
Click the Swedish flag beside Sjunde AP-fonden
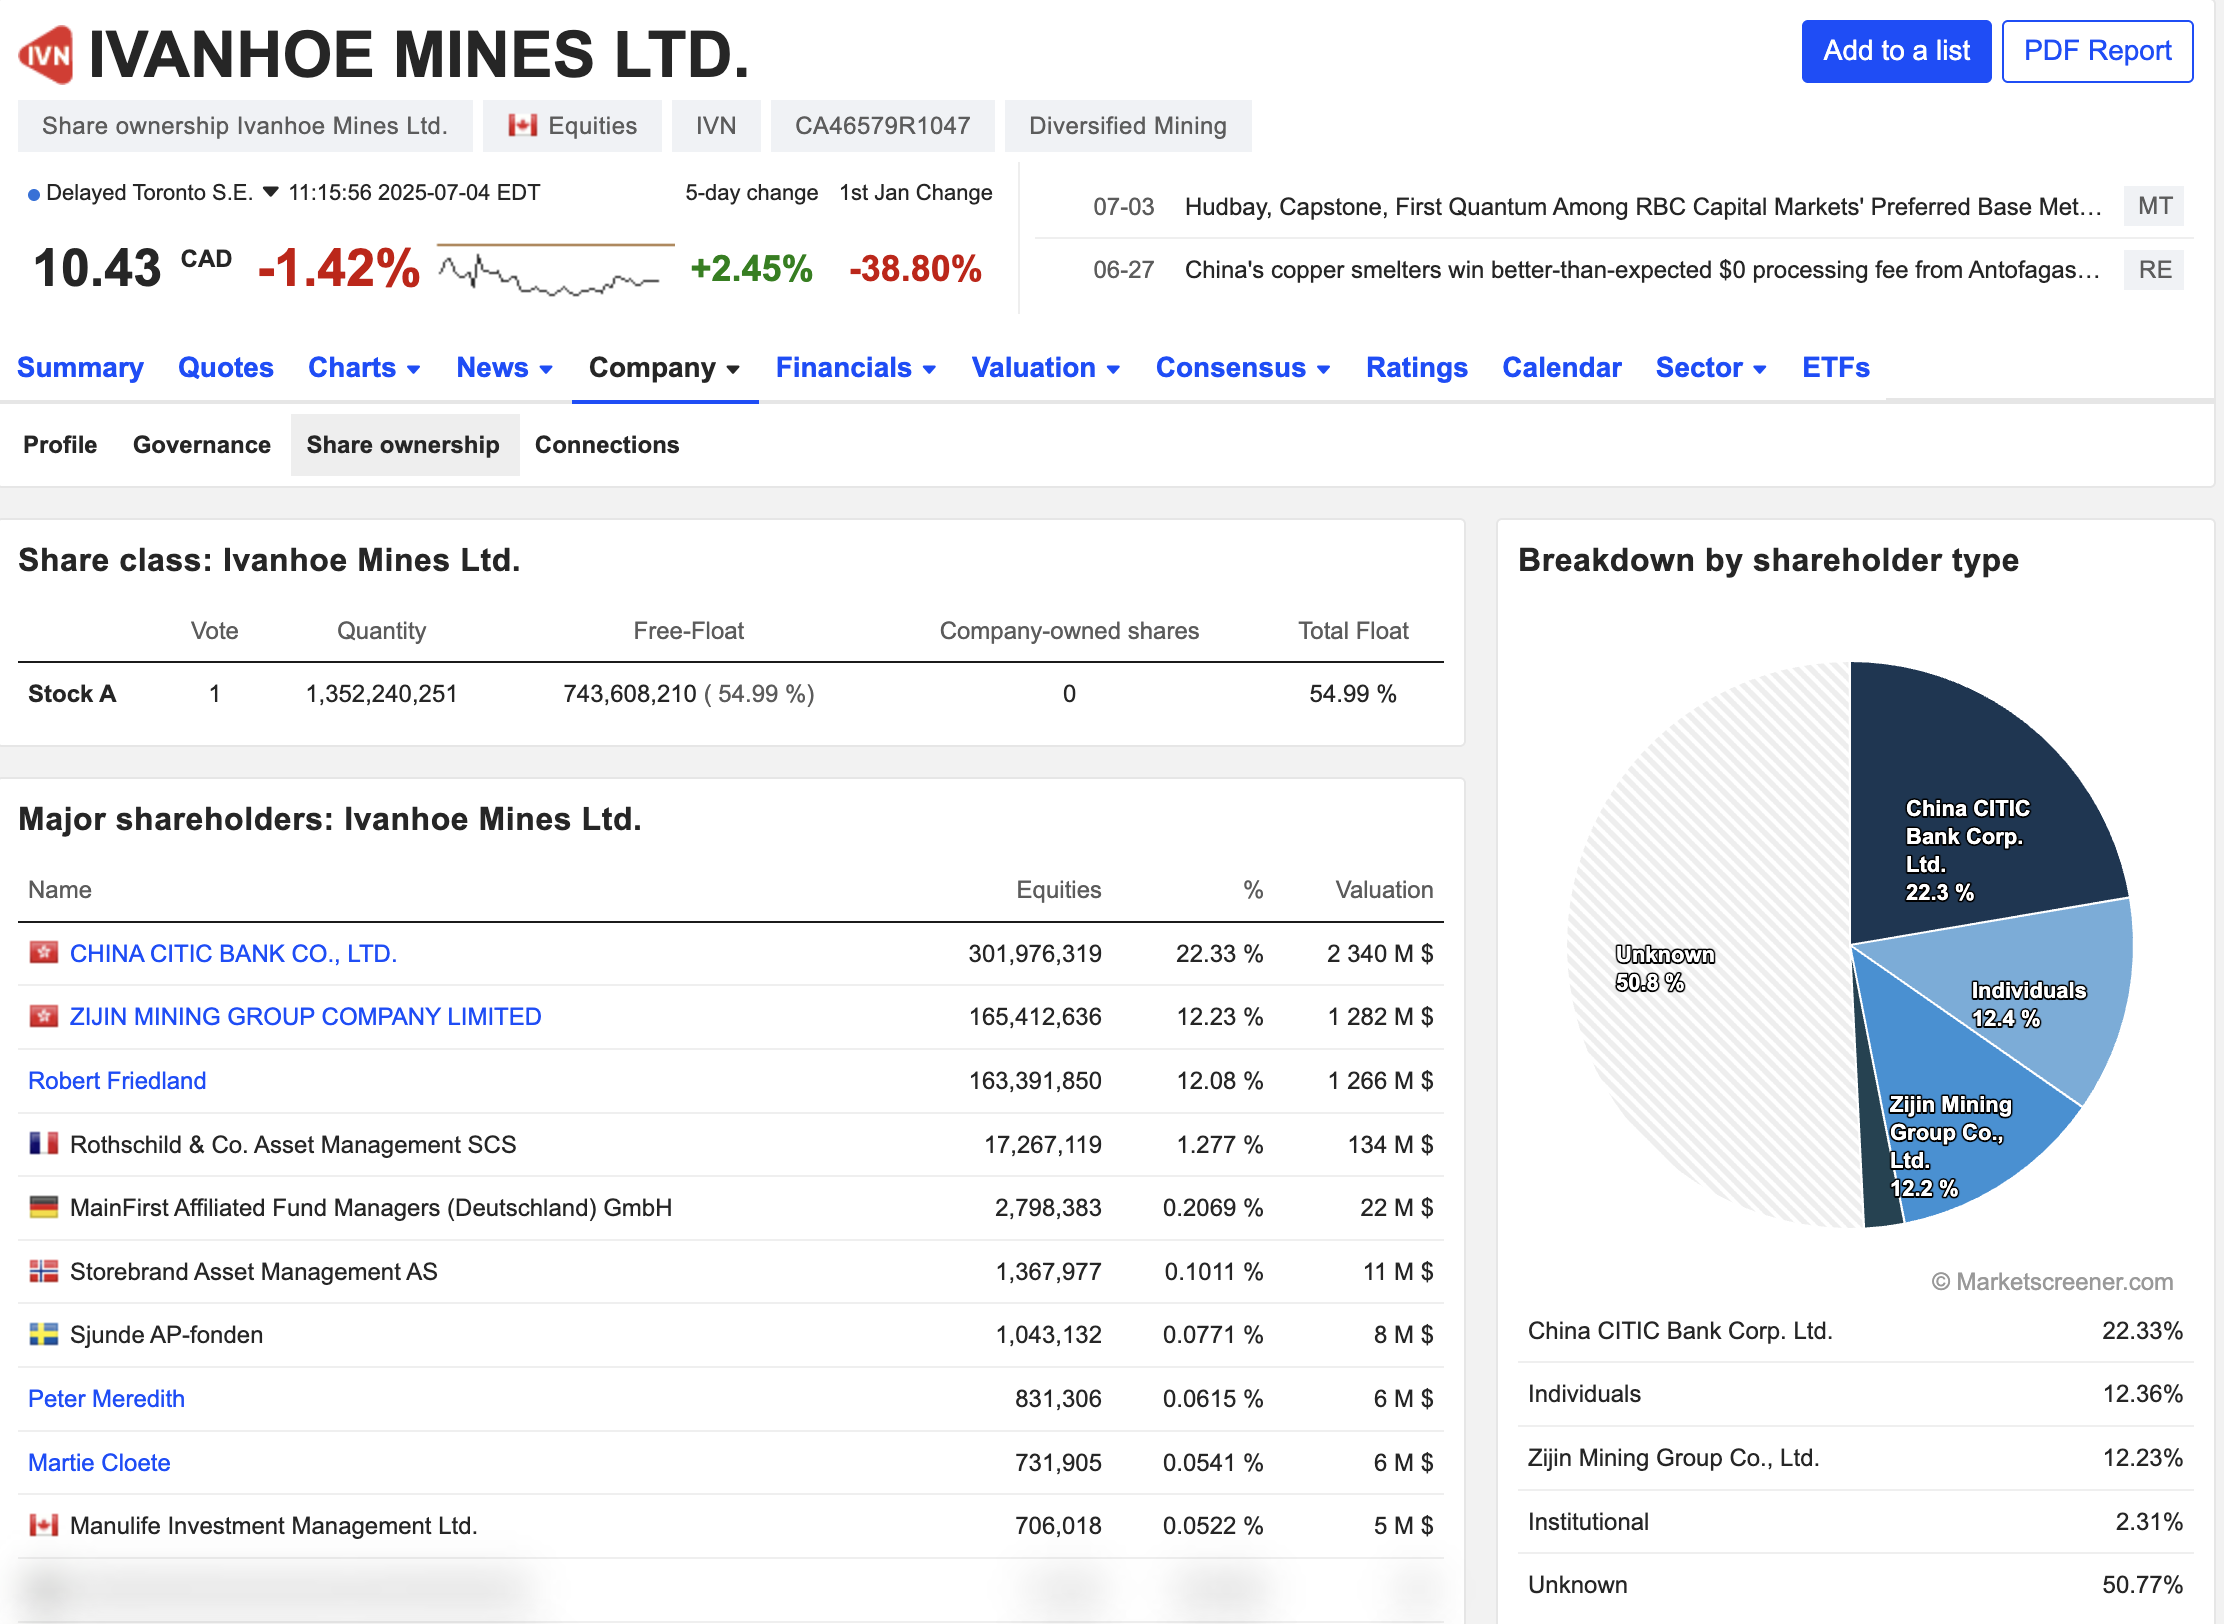[43, 1334]
